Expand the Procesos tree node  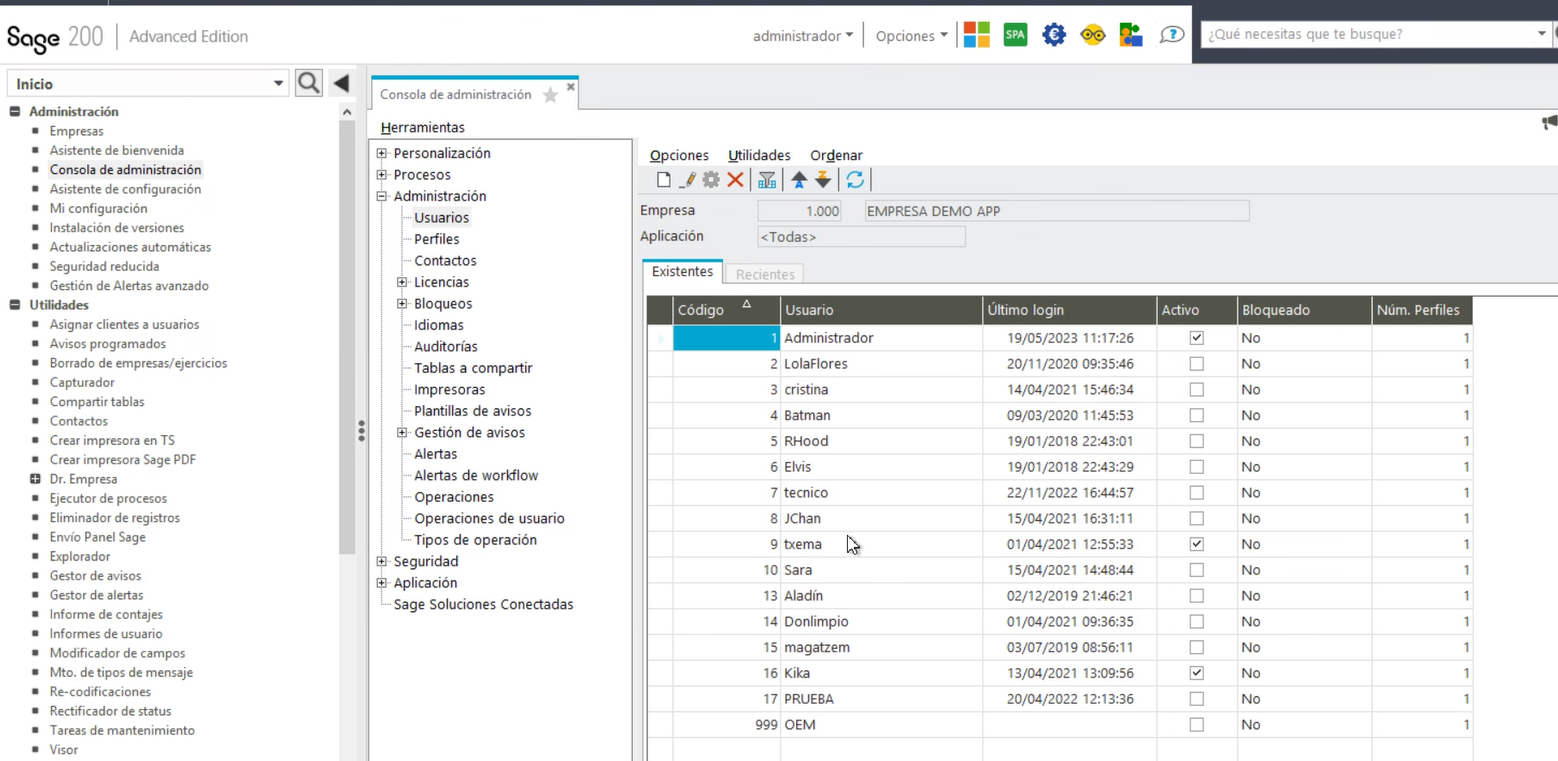[382, 175]
